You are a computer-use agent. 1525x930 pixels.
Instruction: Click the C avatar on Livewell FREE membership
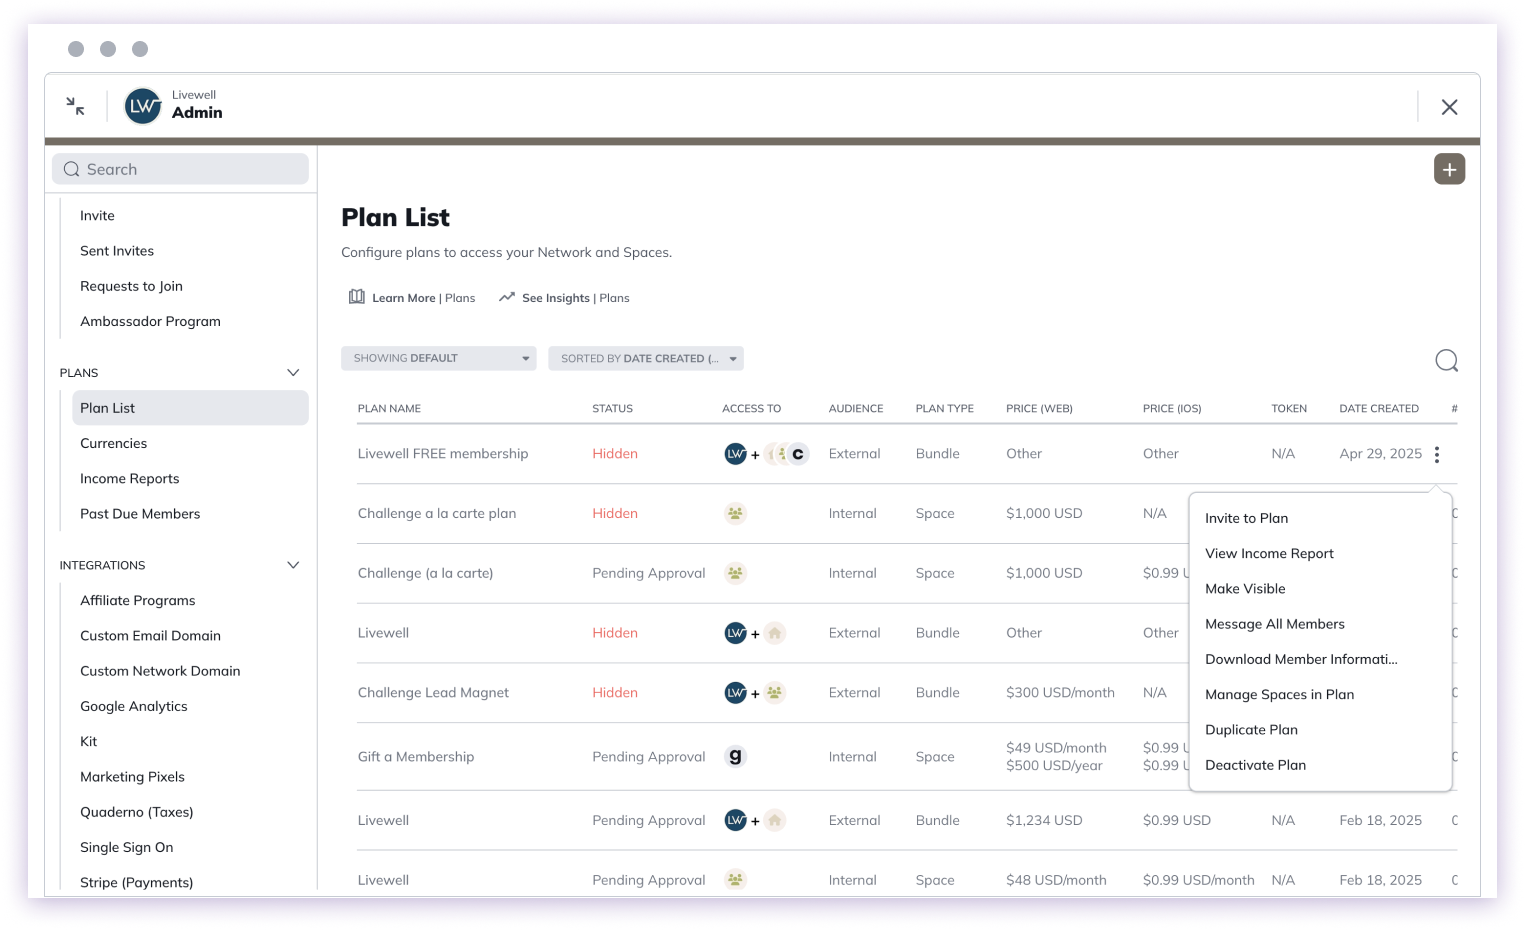pyautogui.click(x=797, y=453)
